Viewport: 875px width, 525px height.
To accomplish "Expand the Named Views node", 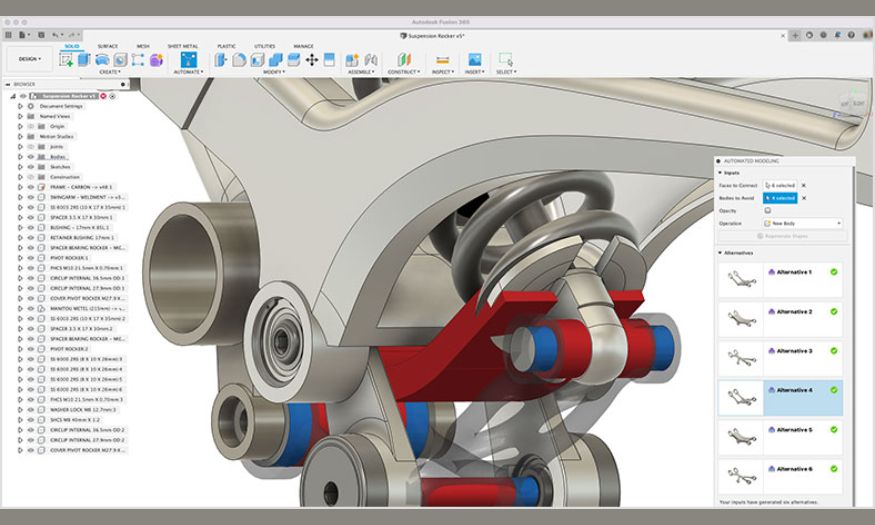I will (x=20, y=116).
